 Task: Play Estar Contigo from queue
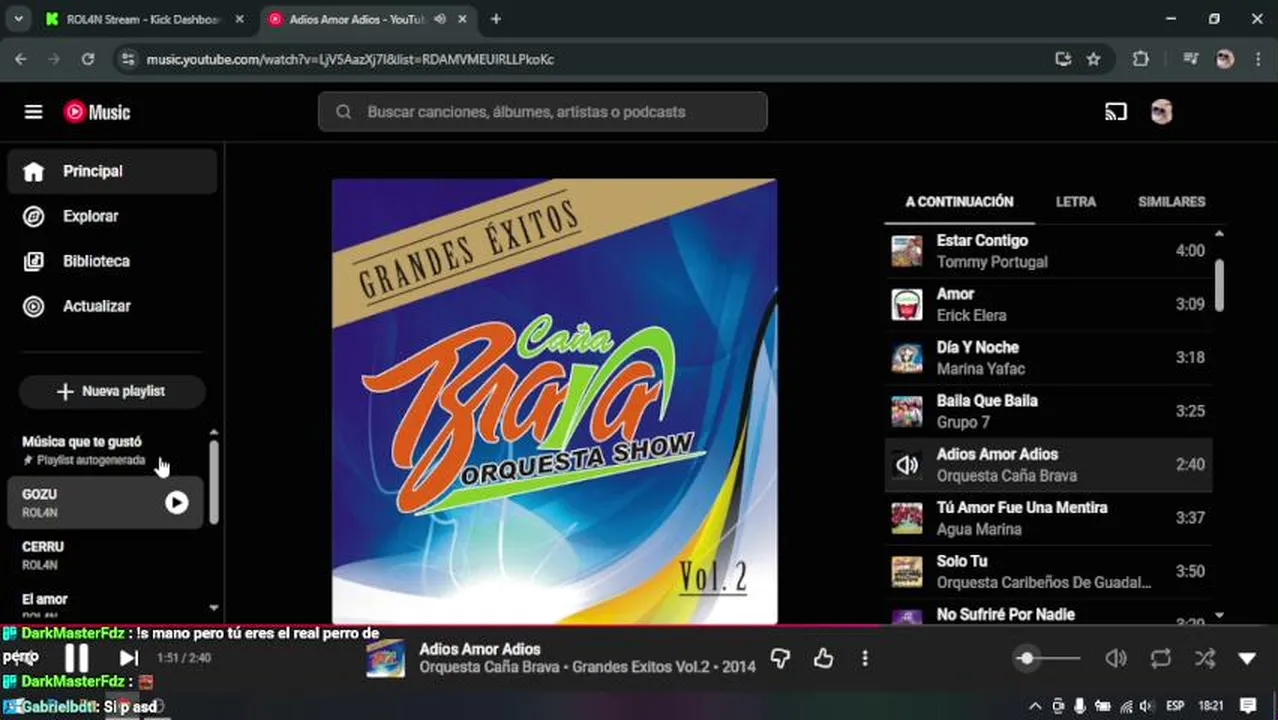click(x=1048, y=251)
